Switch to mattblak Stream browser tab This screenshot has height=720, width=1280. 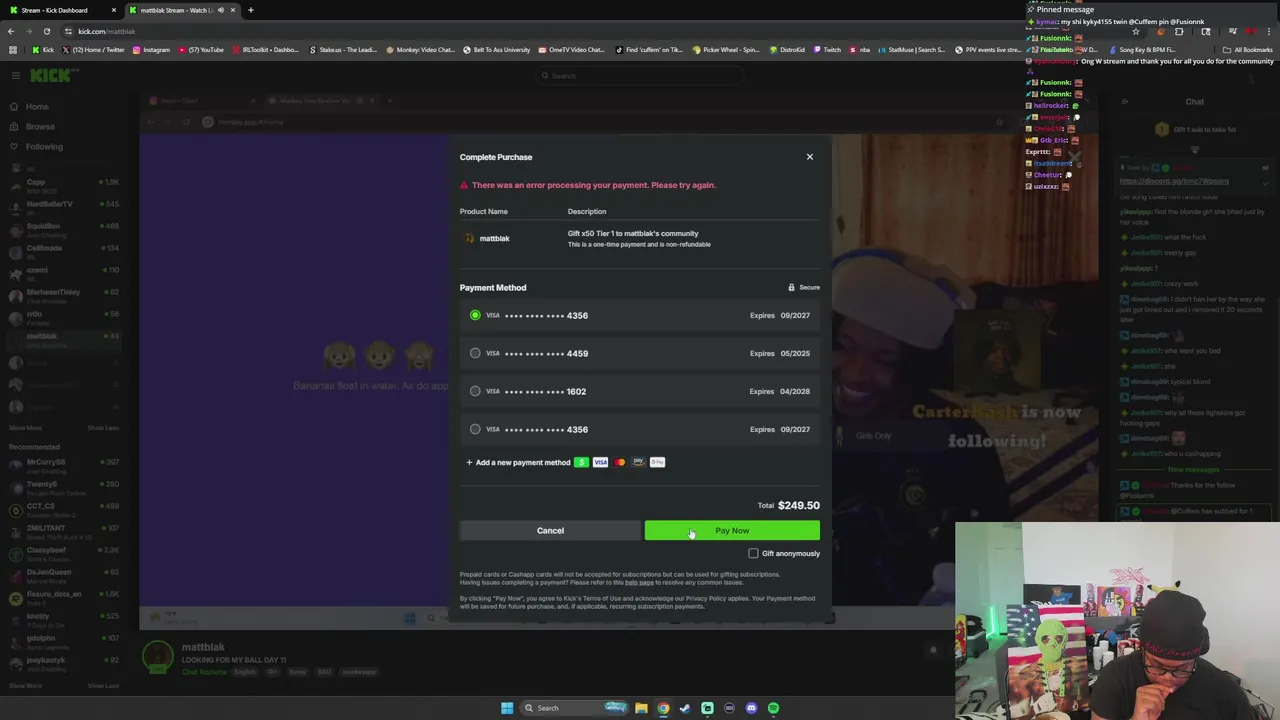[181, 10]
